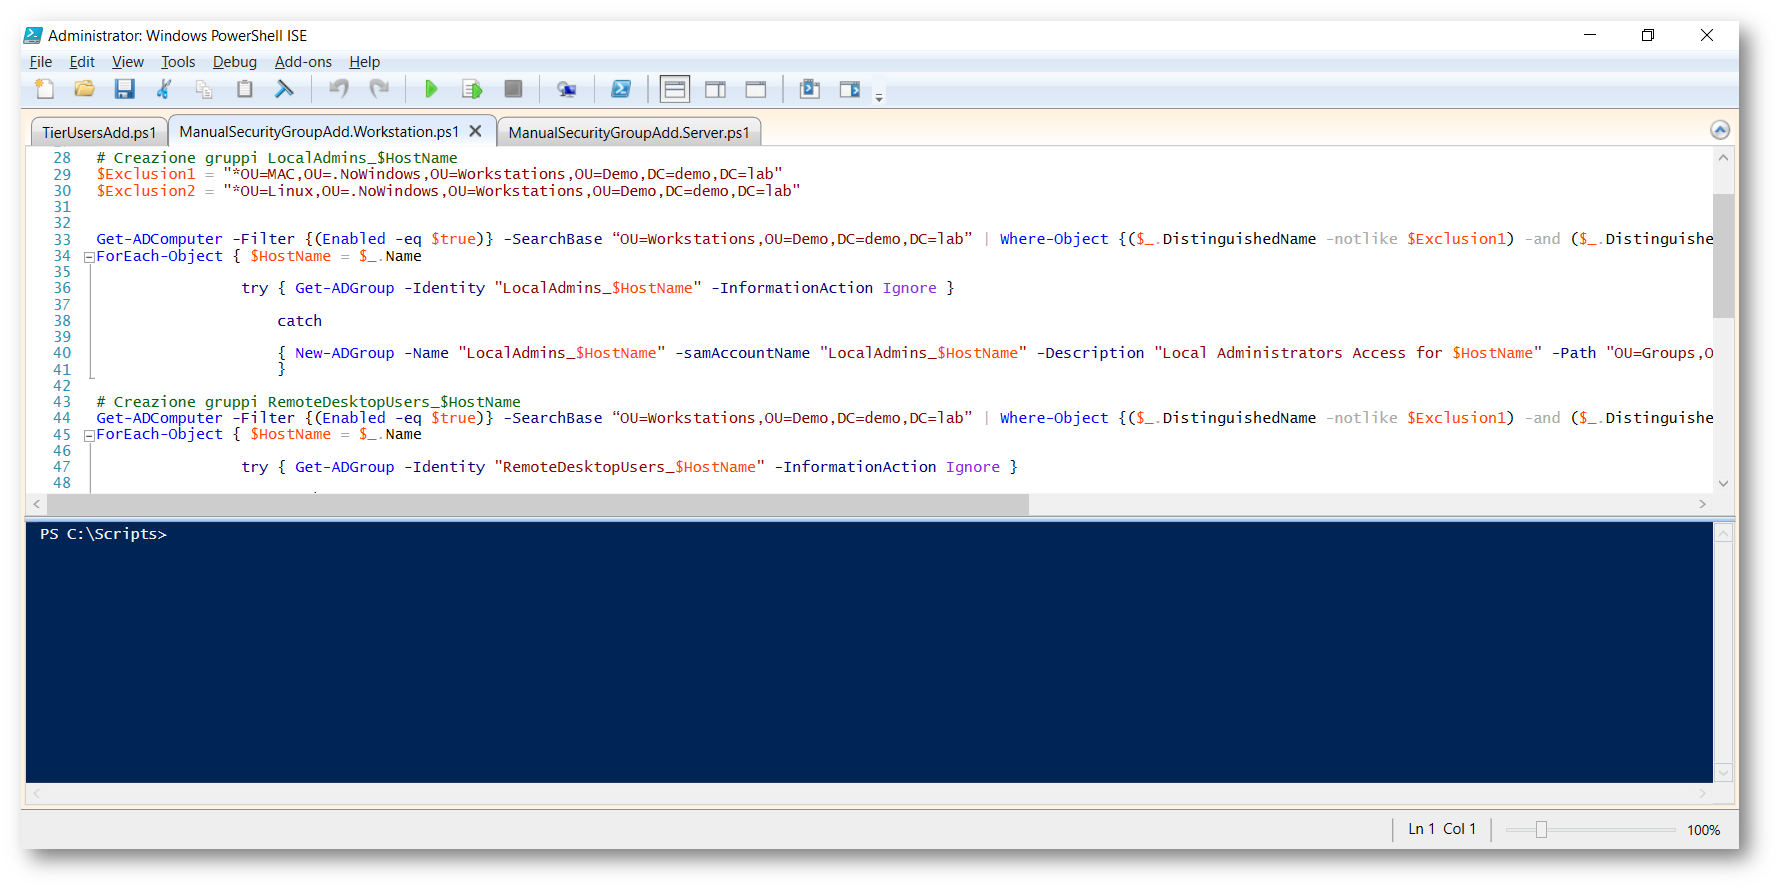Screen dimensions: 1781x891
Task: Open a script file with the folder icon
Action: pos(84,90)
